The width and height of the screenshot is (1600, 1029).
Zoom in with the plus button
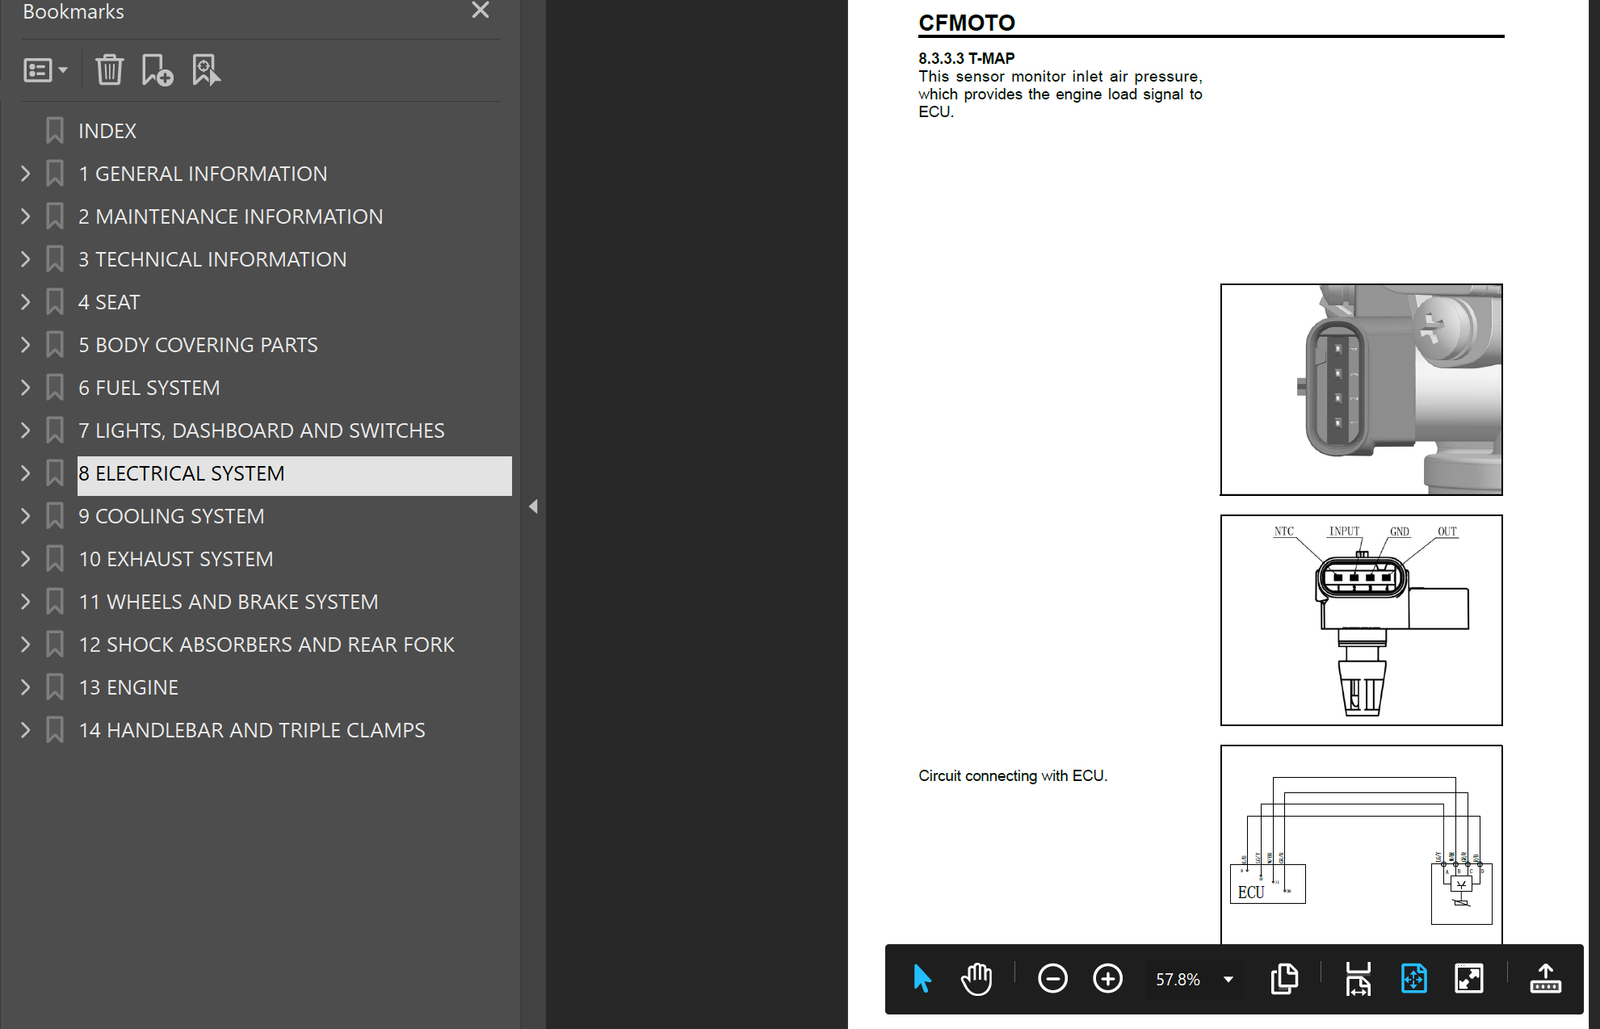pos(1107,979)
